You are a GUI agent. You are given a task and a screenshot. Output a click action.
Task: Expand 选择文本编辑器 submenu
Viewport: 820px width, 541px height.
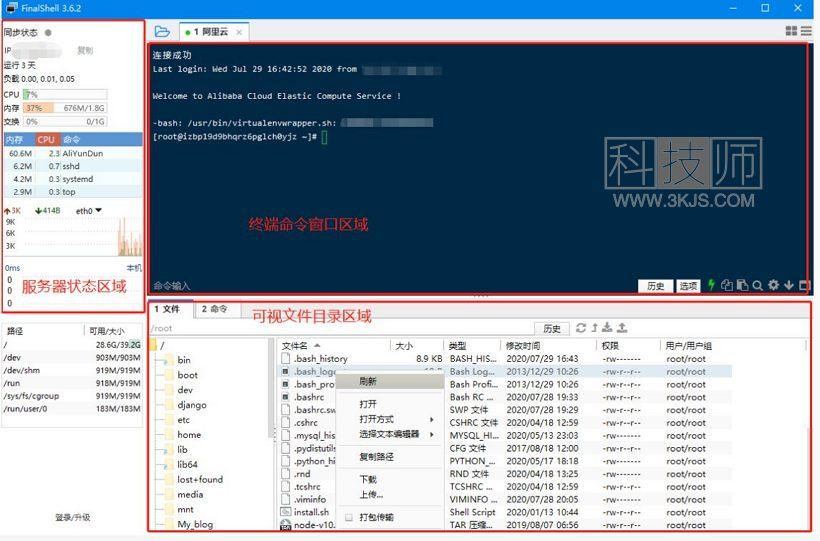pyautogui.click(x=391, y=434)
